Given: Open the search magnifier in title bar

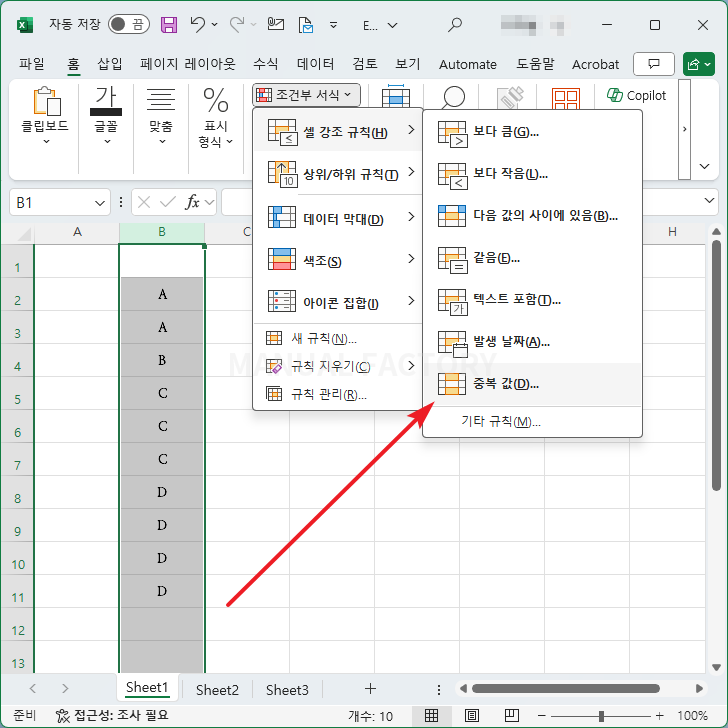Looking at the screenshot, I should (455, 25).
